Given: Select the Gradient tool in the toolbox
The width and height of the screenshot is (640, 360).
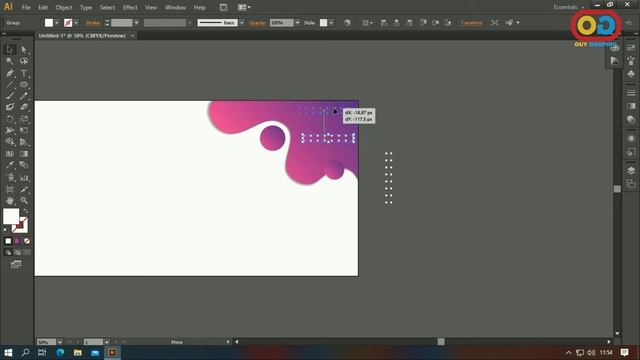Looking at the screenshot, I should tap(24, 154).
